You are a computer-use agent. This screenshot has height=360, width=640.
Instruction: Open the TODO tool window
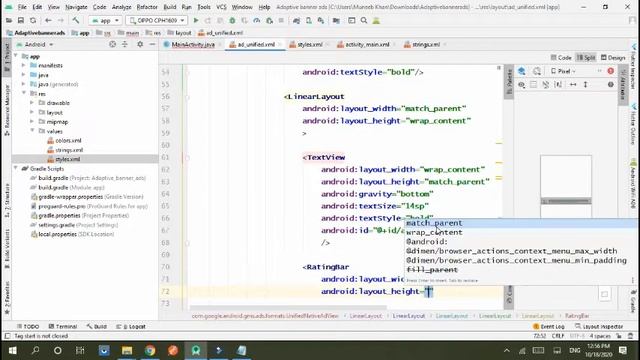[28, 327]
